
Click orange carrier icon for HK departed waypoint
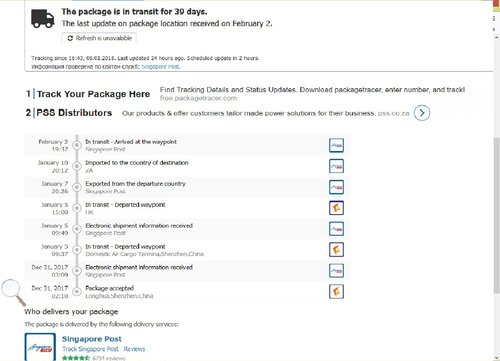pyautogui.click(x=336, y=208)
